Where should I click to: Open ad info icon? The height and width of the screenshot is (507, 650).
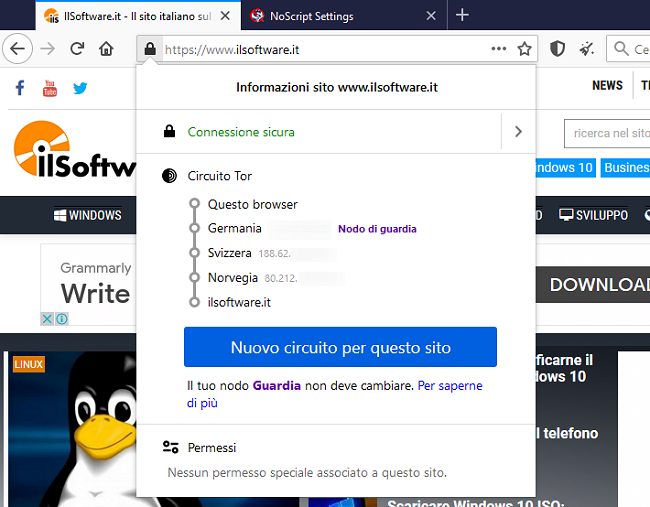coord(62,319)
